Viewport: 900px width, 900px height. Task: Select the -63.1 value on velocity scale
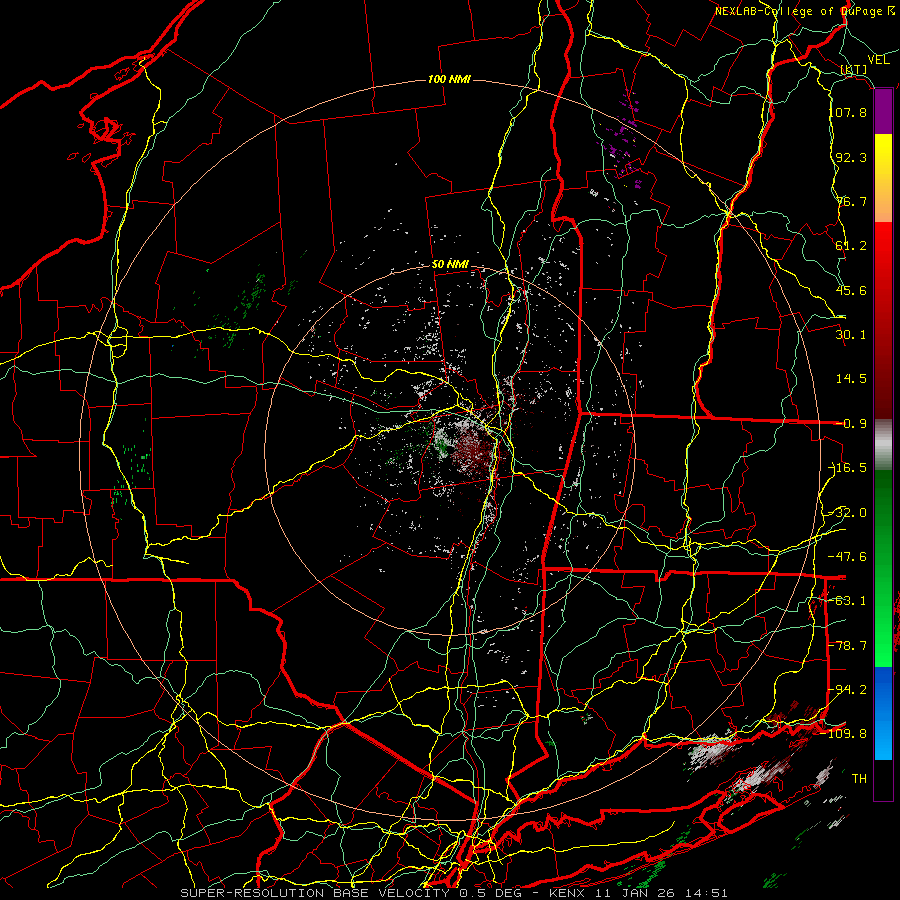[x=847, y=601]
